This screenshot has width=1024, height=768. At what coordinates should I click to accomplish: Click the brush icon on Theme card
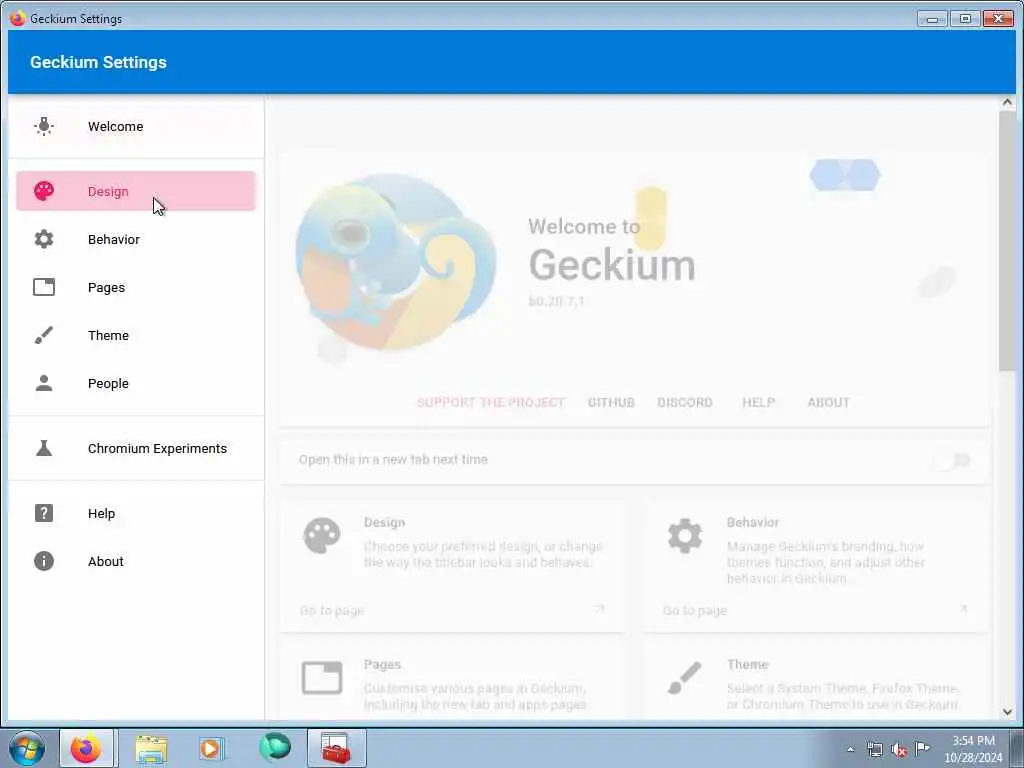[x=685, y=678]
